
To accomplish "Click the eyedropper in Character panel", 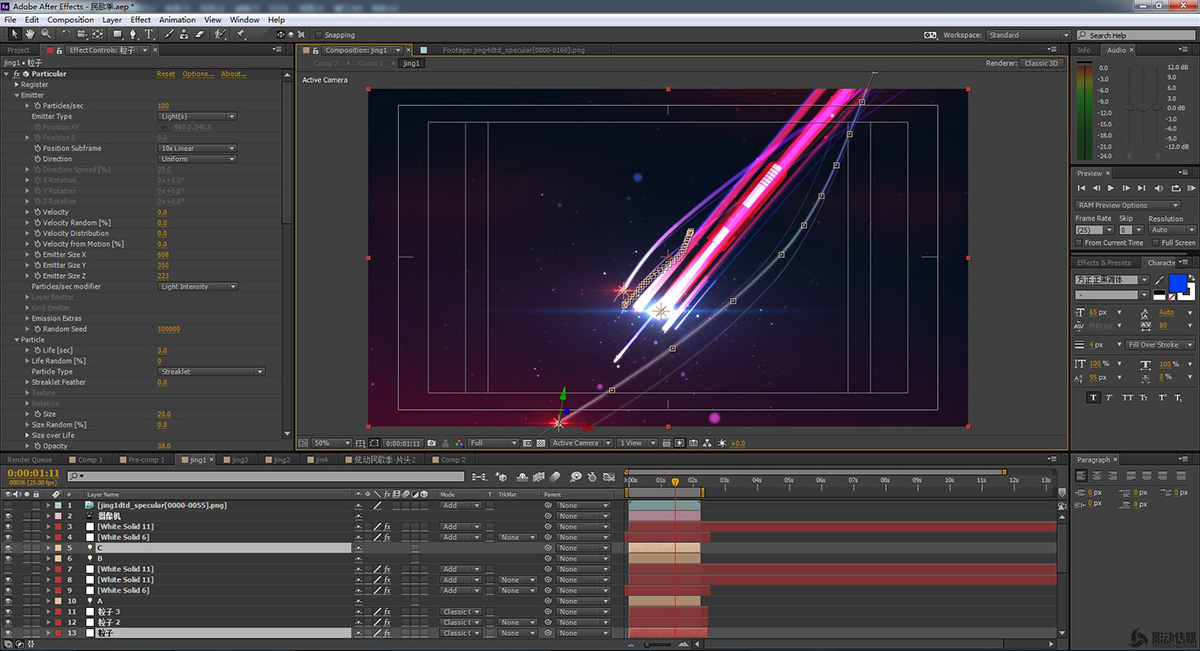I will [1159, 280].
